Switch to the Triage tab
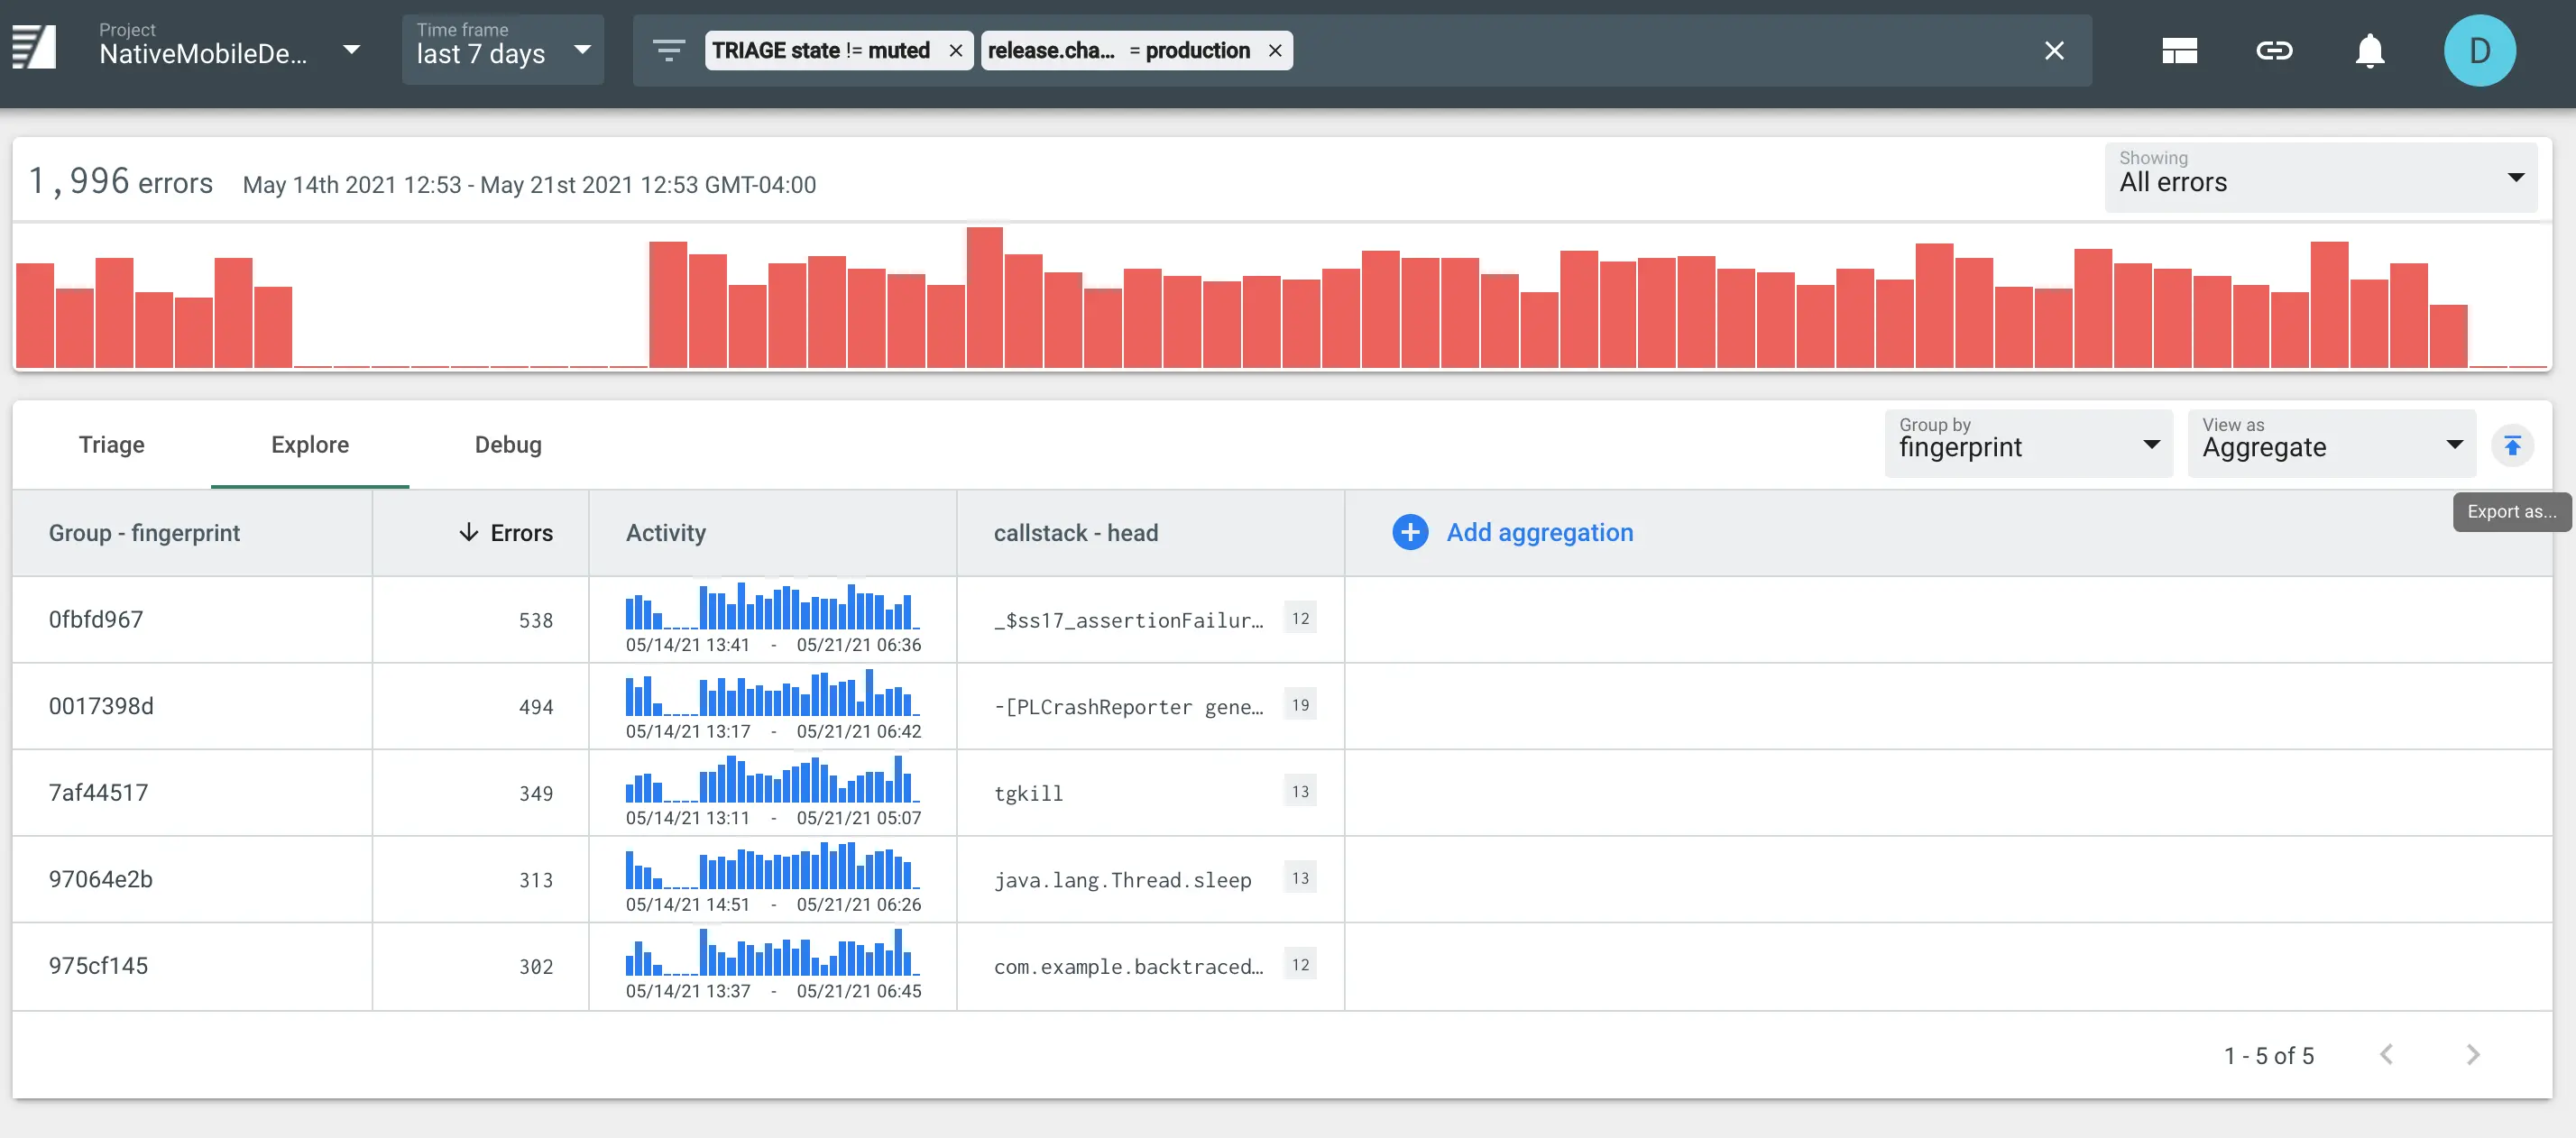 111,444
